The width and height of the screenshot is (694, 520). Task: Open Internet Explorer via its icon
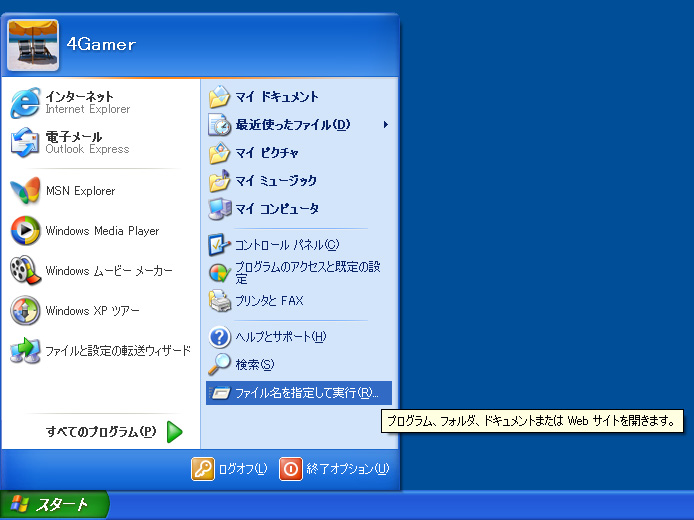tap(25, 103)
